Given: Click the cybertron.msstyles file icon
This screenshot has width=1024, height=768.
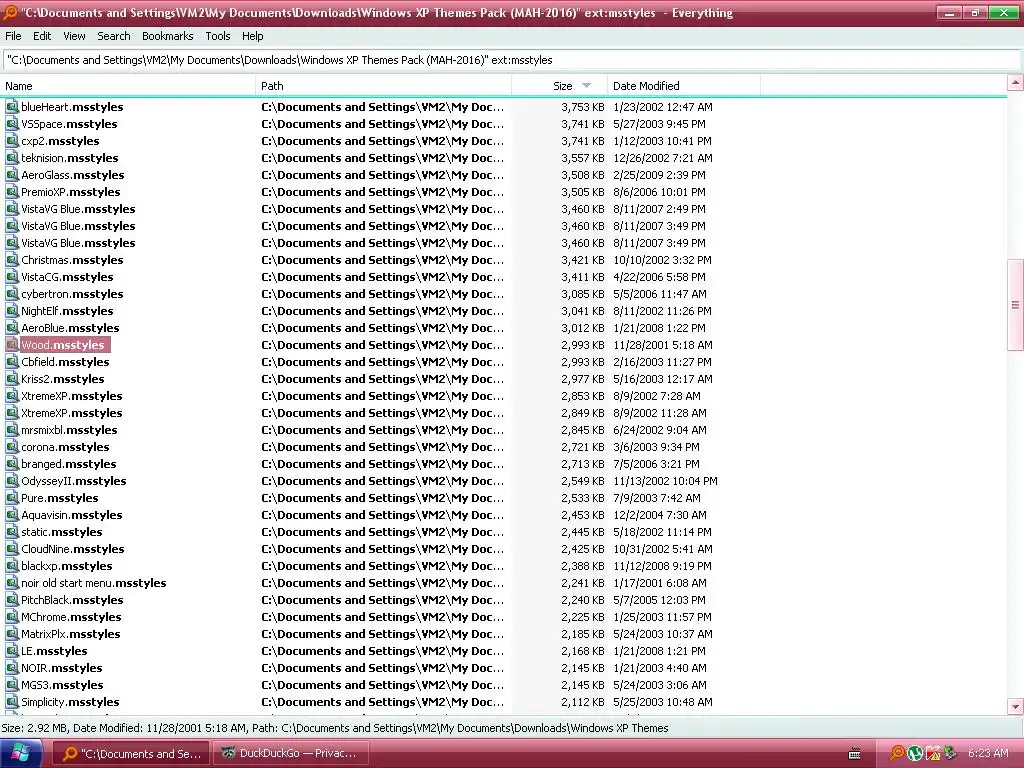Looking at the screenshot, I should (x=12, y=293).
